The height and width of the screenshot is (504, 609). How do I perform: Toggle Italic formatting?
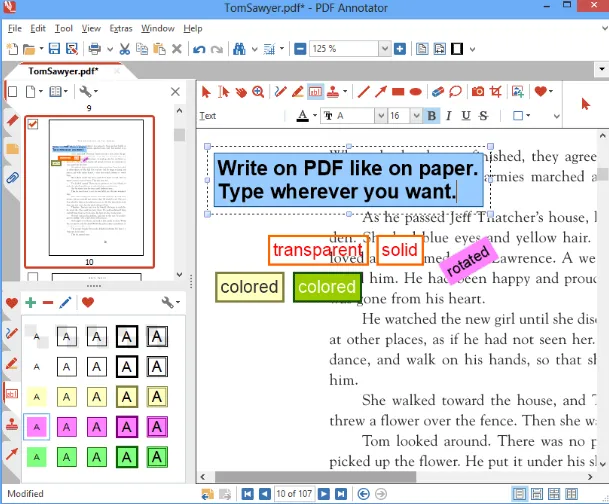[449, 116]
